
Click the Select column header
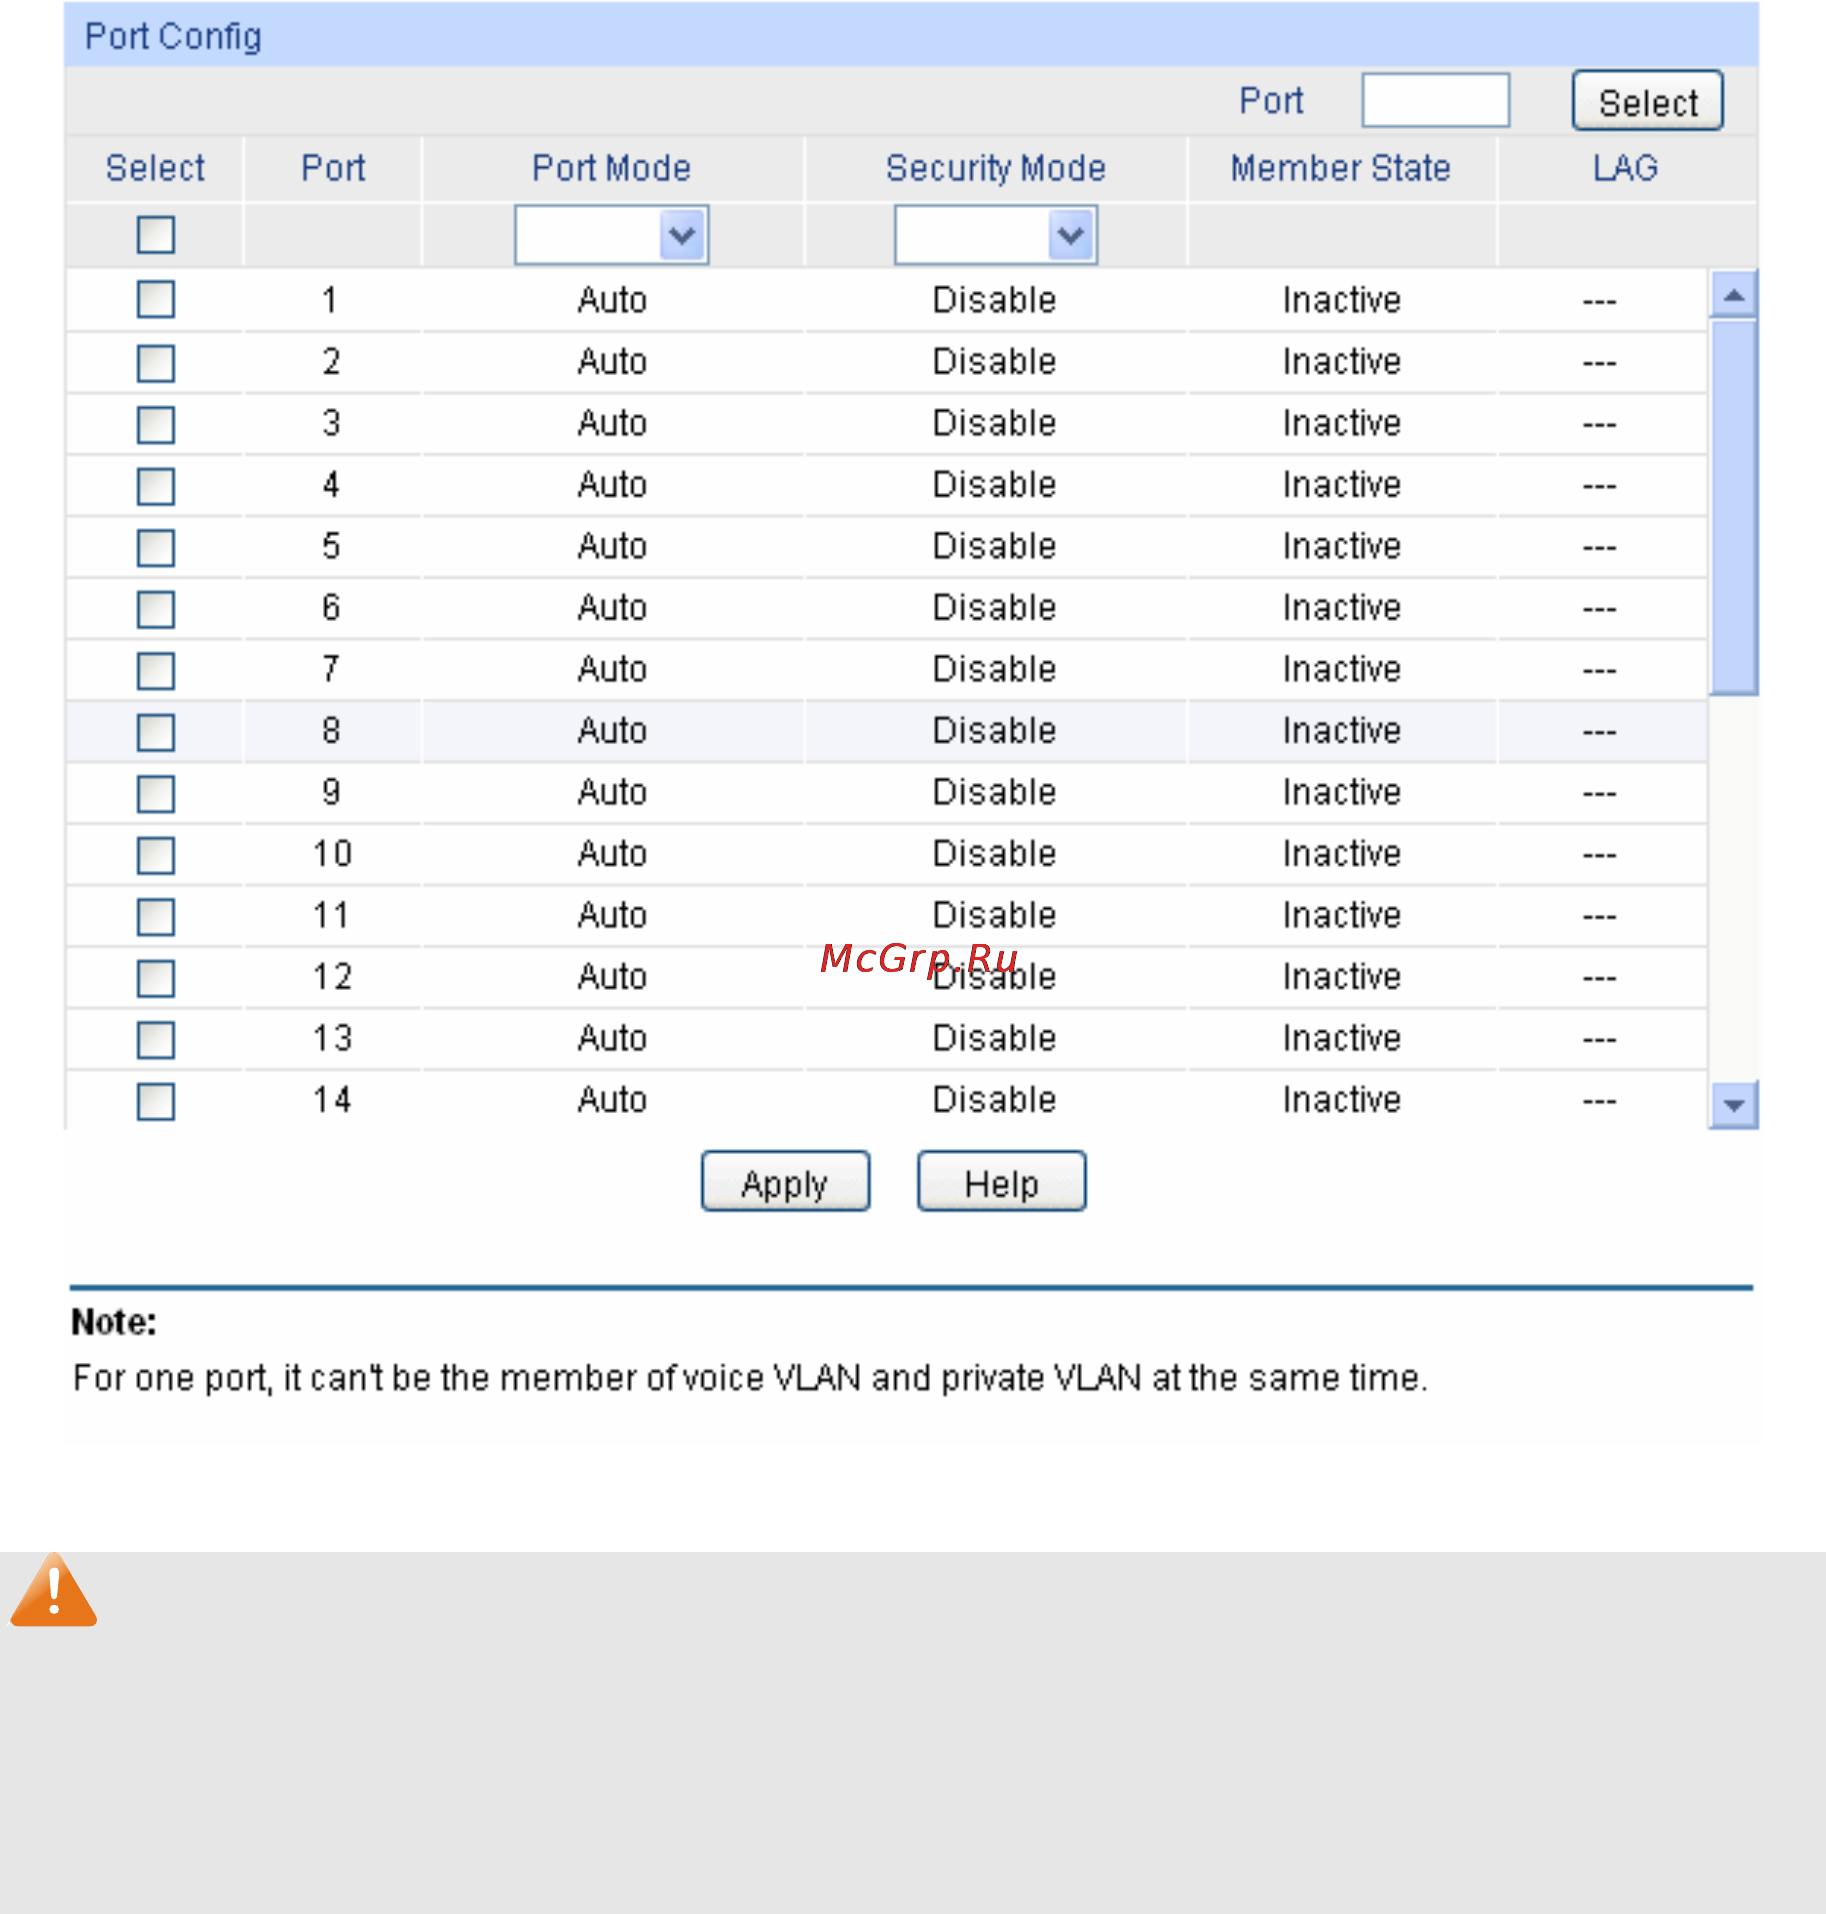click(155, 168)
